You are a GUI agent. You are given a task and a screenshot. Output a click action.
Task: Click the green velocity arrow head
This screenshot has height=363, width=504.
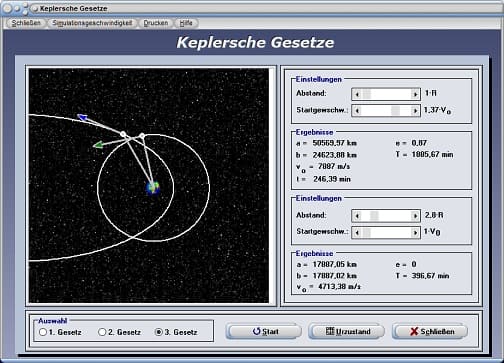(x=98, y=145)
